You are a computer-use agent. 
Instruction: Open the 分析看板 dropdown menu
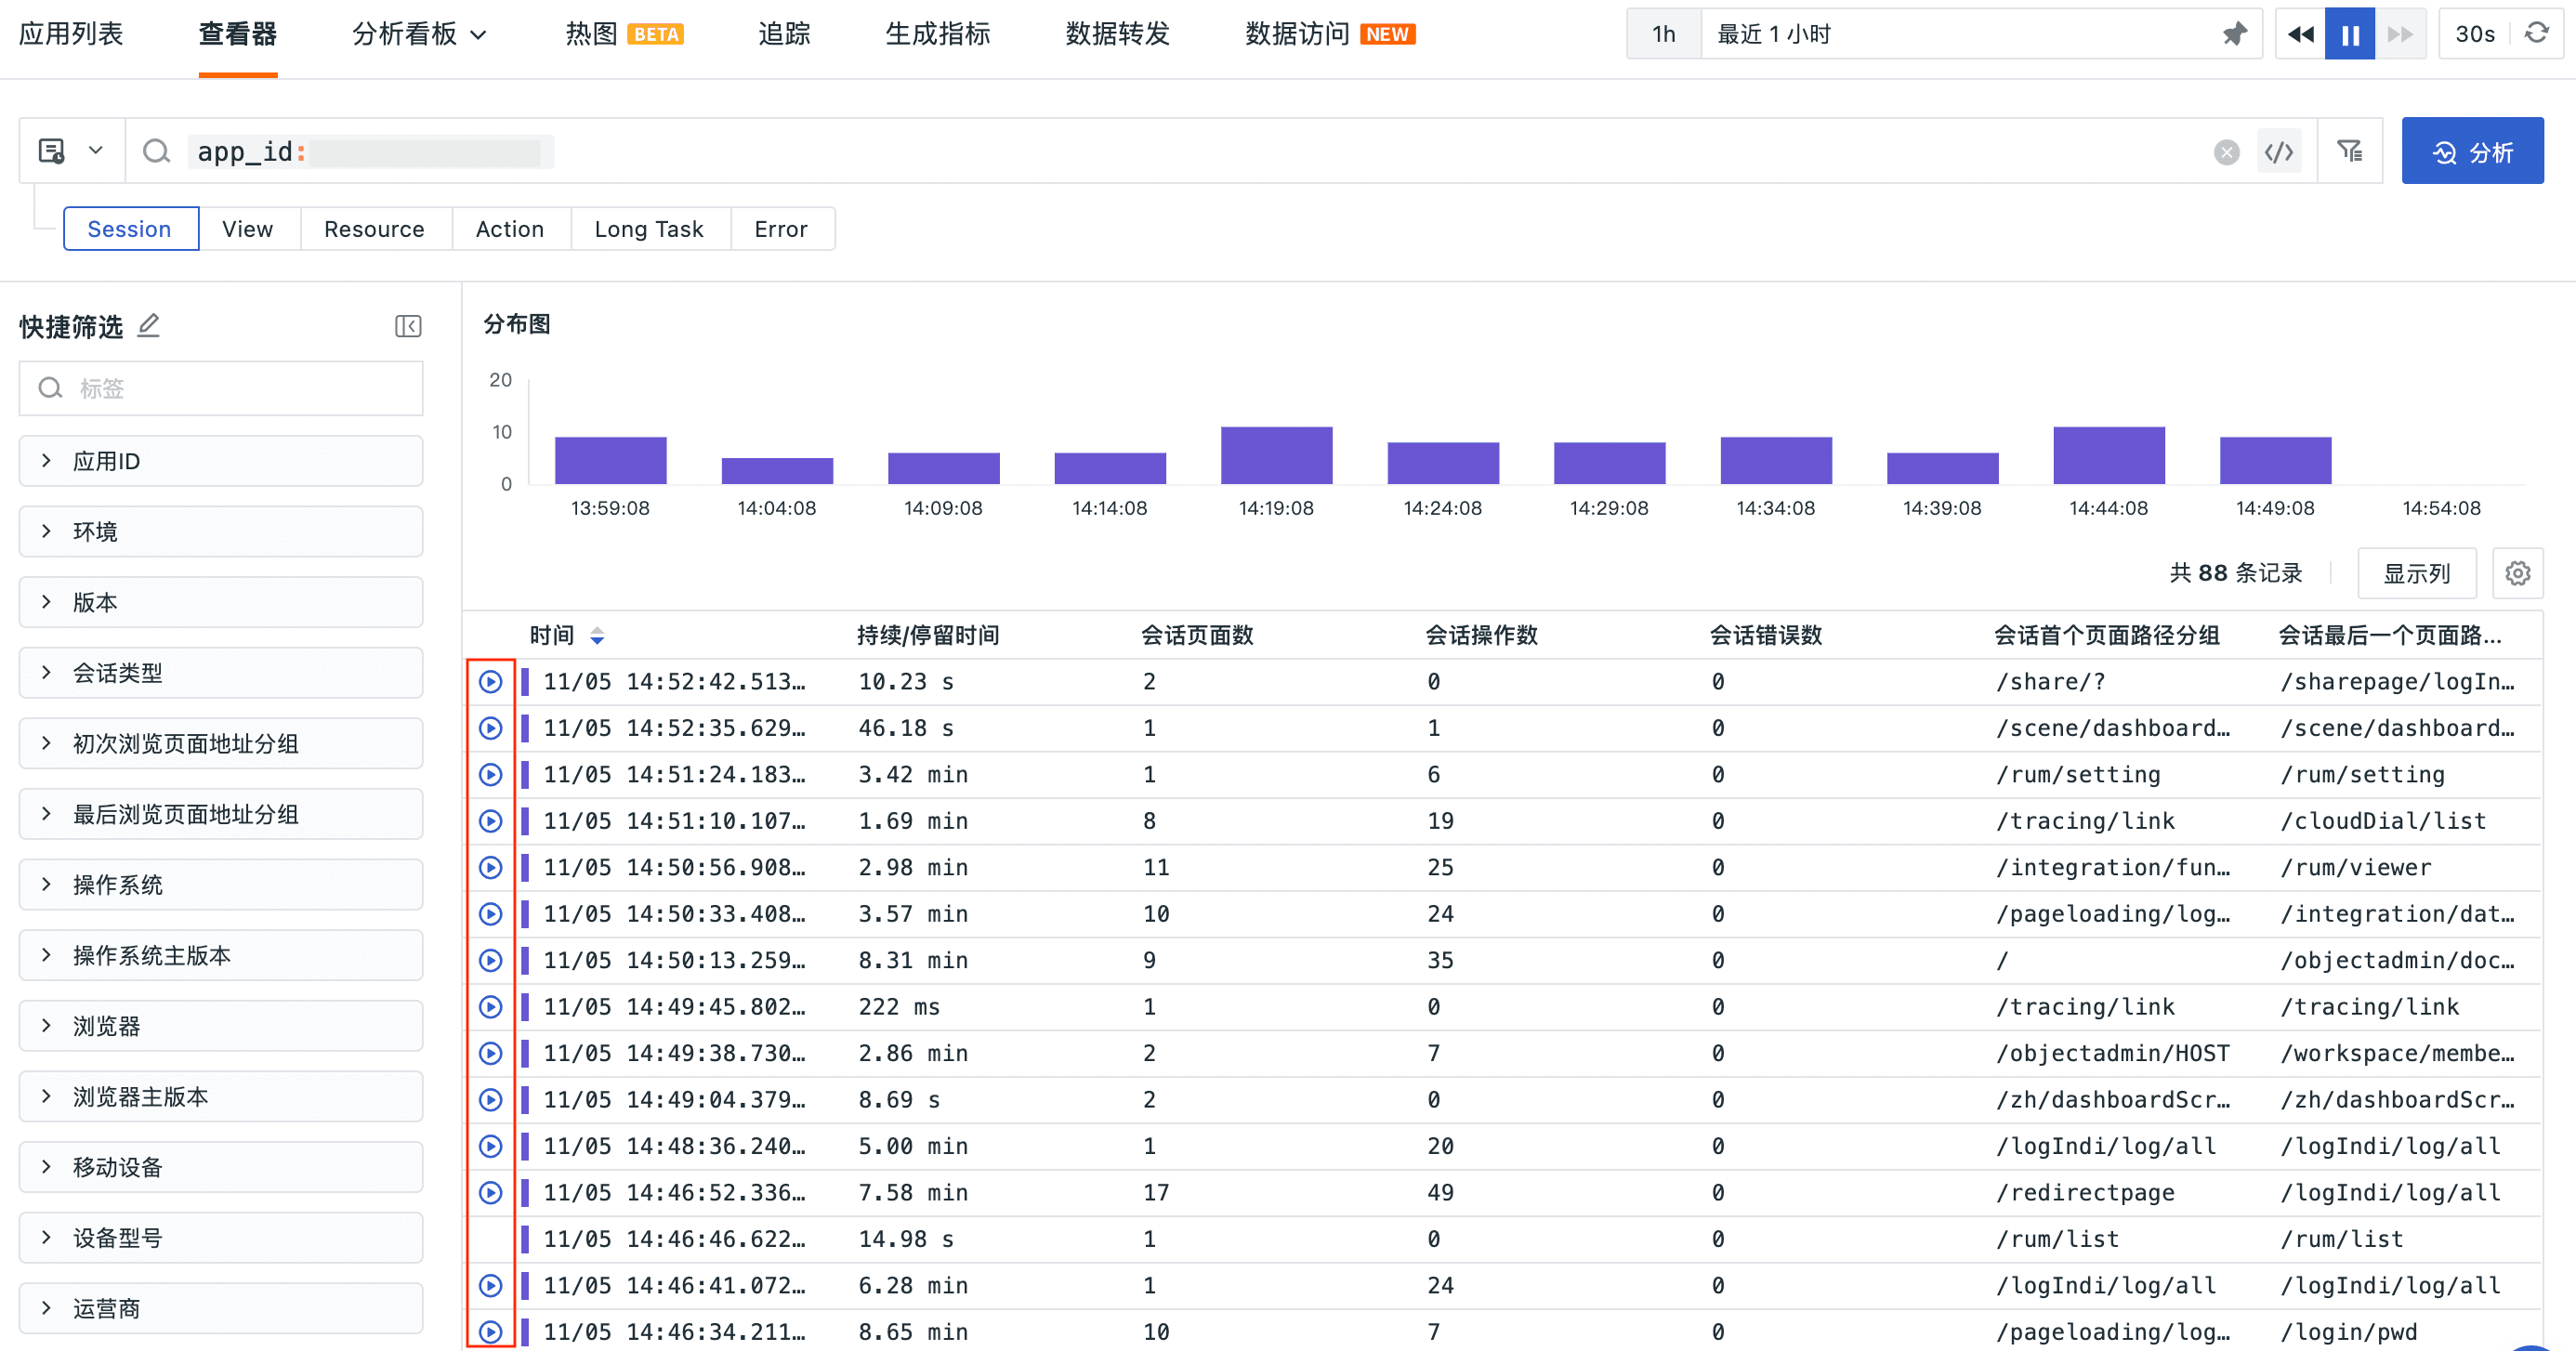419,34
